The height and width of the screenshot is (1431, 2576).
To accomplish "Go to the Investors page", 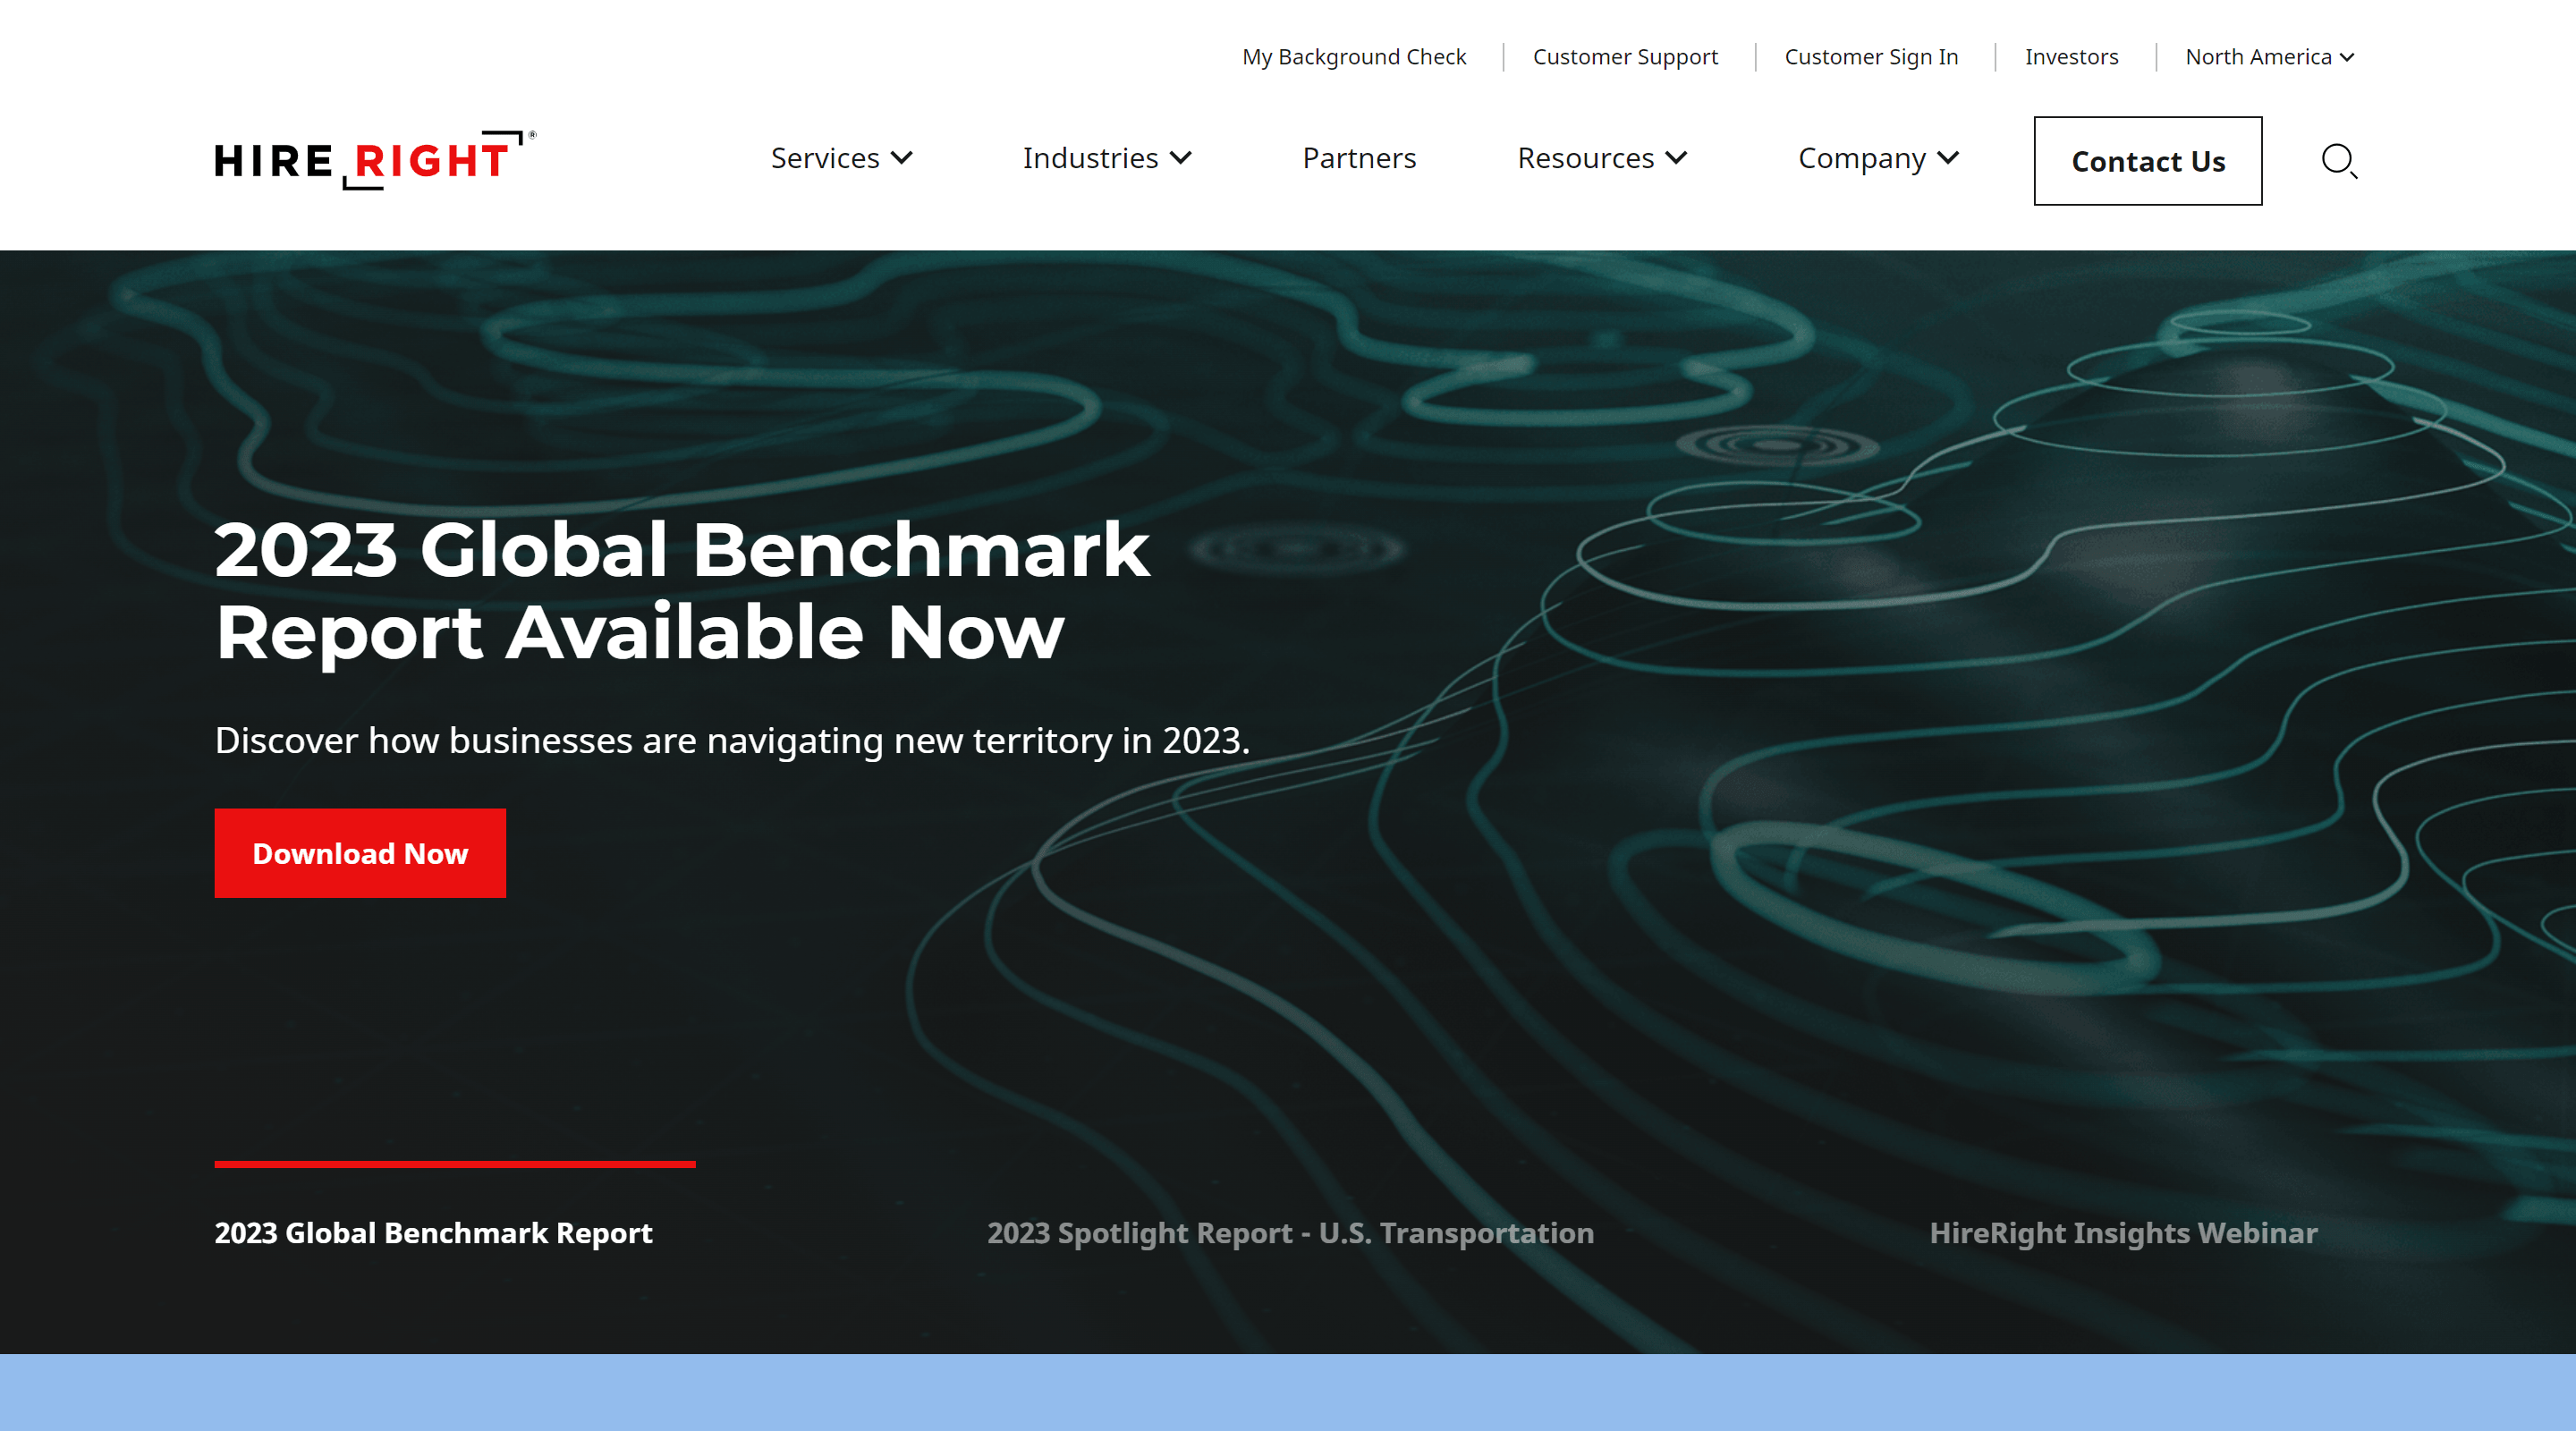I will 2071,57.
